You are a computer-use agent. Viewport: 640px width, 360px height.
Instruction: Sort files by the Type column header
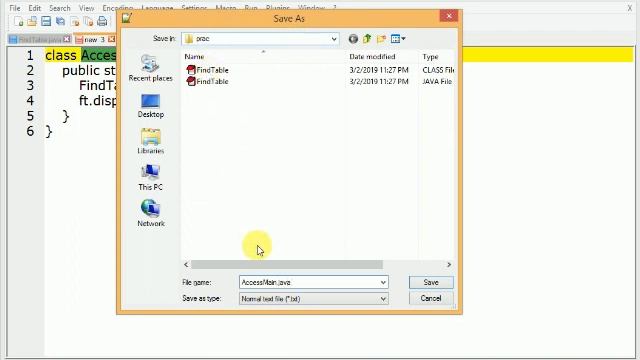[436, 56]
